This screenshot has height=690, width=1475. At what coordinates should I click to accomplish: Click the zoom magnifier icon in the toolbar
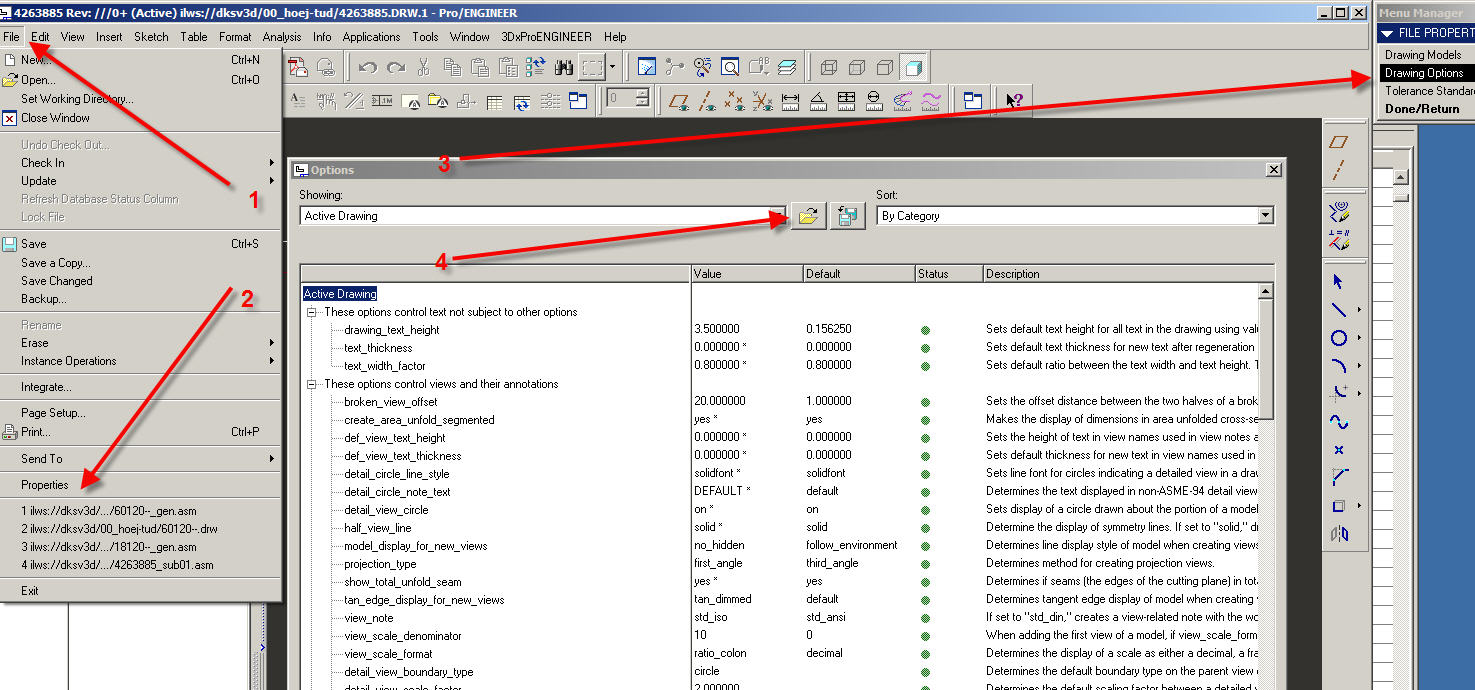(730, 67)
